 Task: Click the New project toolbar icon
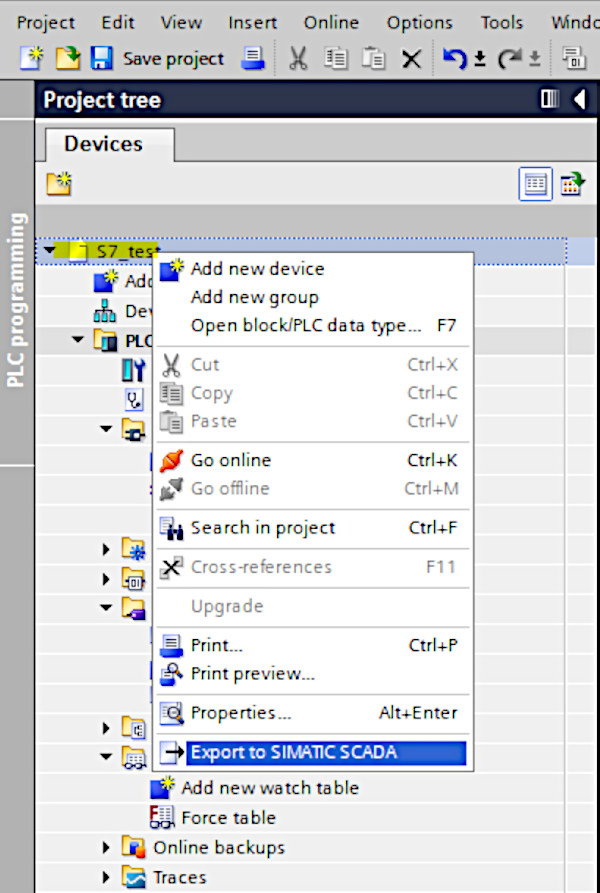(x=31, y=58)
